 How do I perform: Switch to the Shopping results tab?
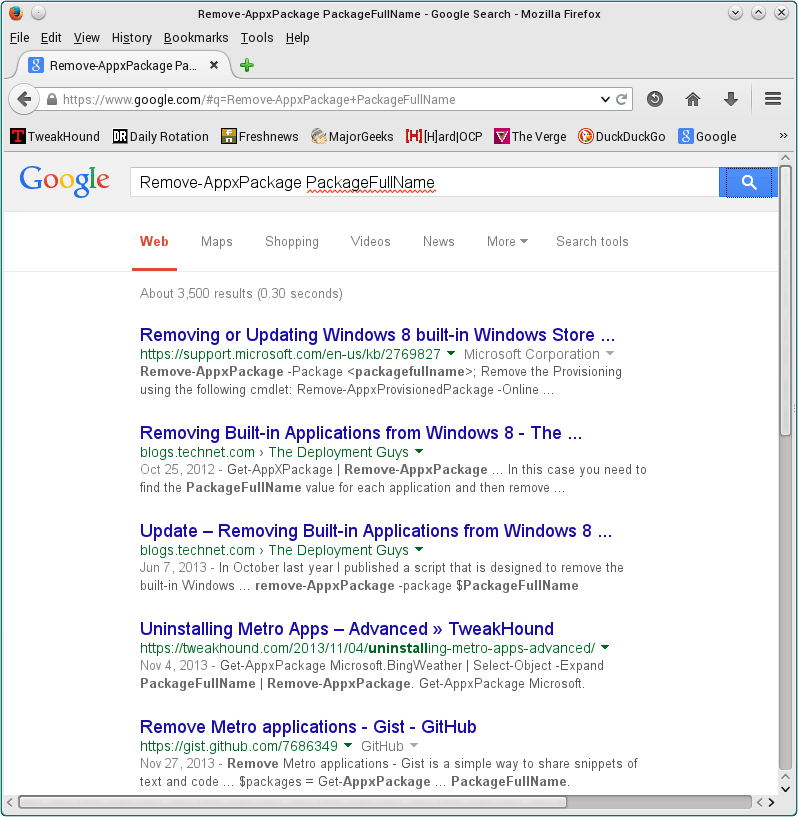(x=292, y=241)
